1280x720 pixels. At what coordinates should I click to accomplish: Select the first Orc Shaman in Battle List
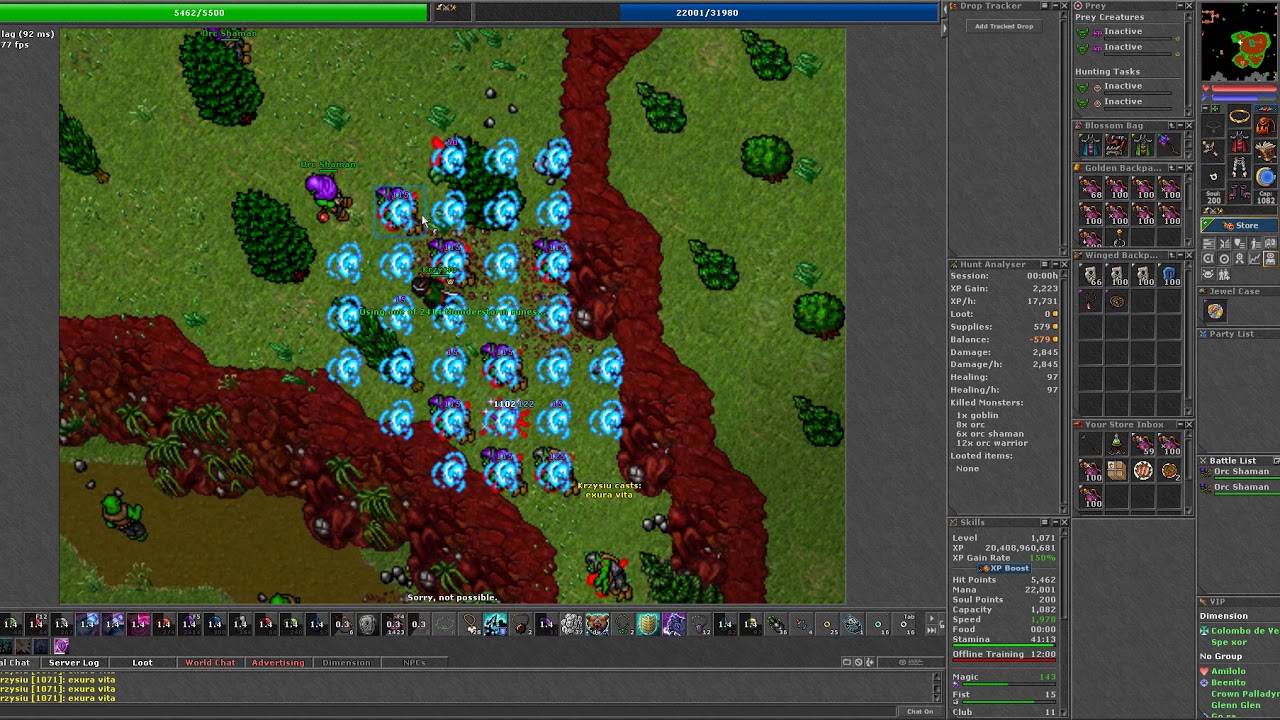tap(1239, 472)
